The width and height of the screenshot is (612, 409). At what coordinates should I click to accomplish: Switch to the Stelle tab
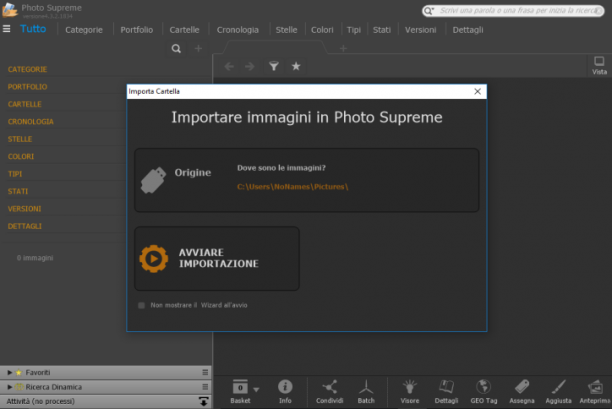click(286, 30)
